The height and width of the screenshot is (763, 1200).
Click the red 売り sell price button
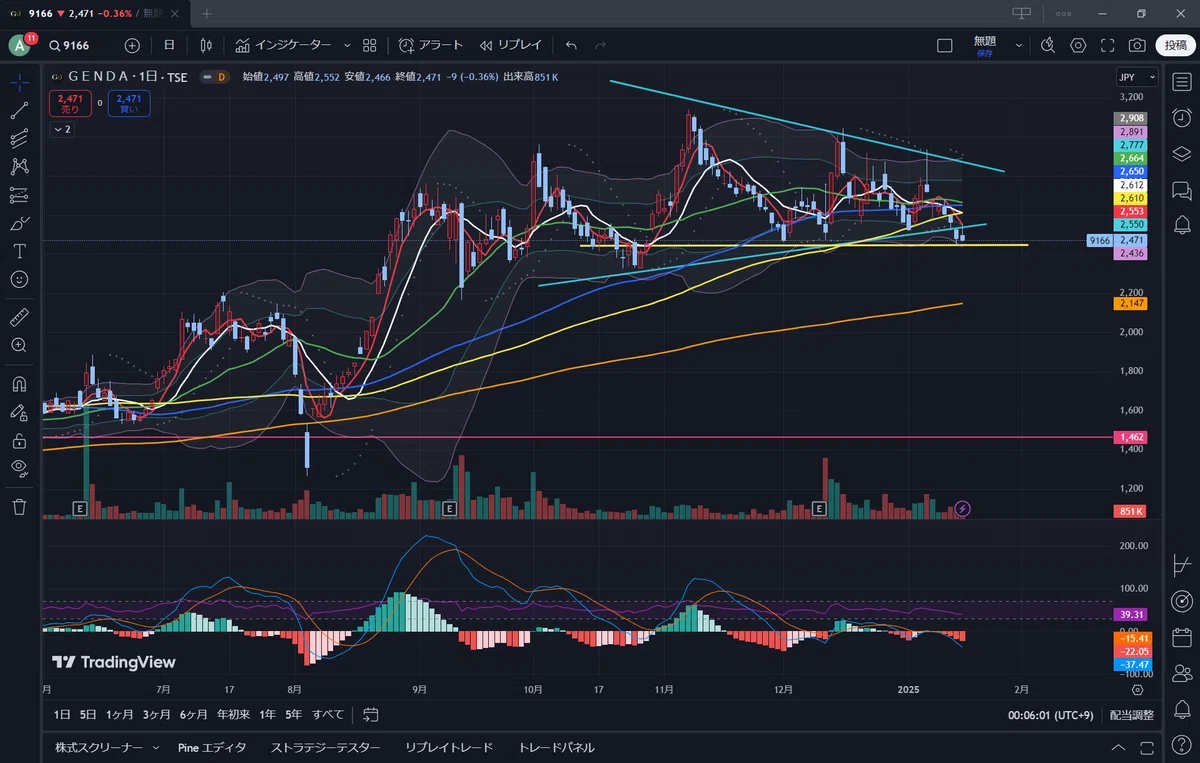pos(70,103)
